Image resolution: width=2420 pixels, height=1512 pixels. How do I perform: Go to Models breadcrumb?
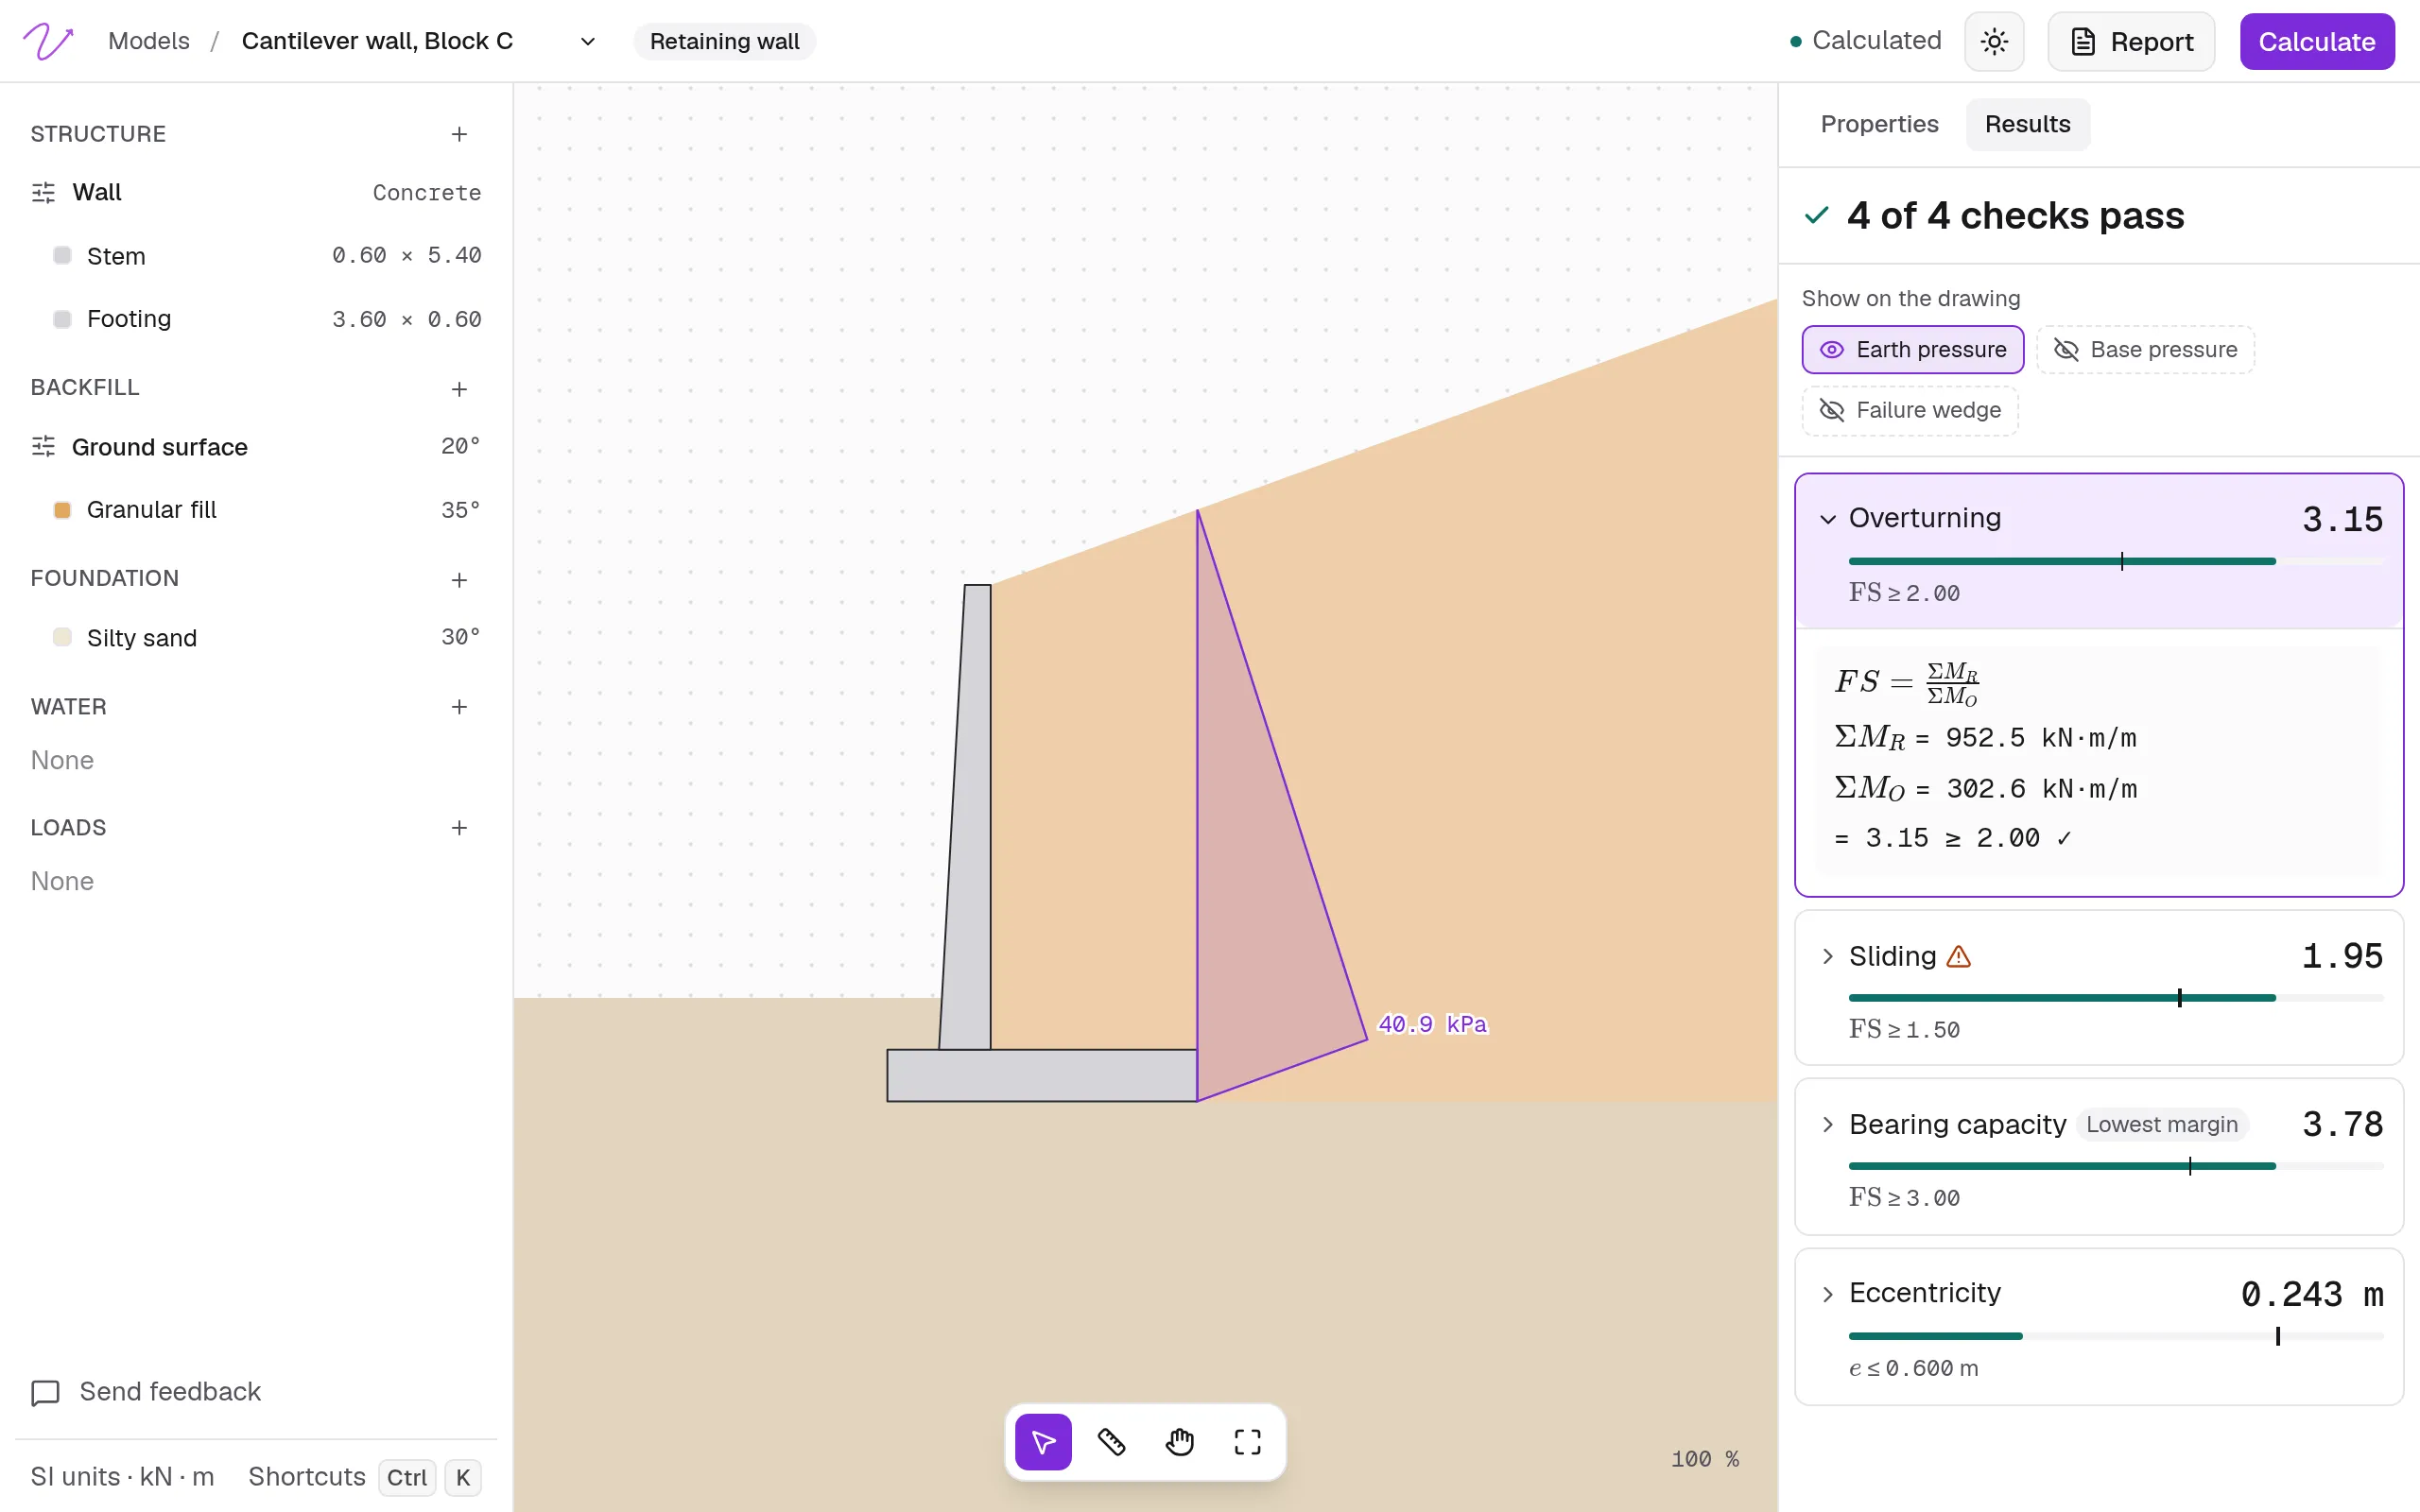(x=149, y=41)
